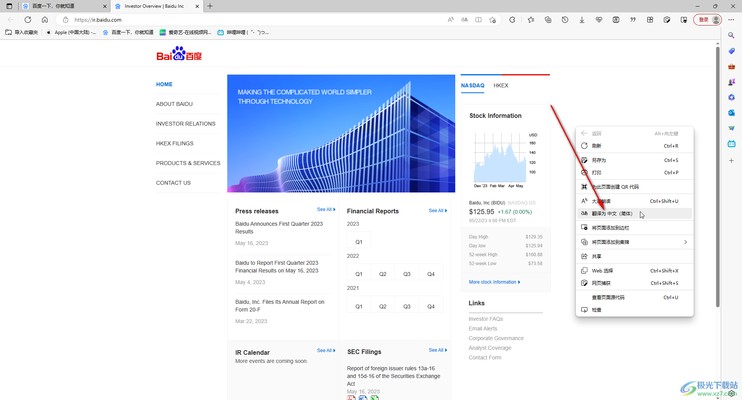742x400 pixels.
Task: Open the 2022 Q4 financial report button
Action: [431, 274]
